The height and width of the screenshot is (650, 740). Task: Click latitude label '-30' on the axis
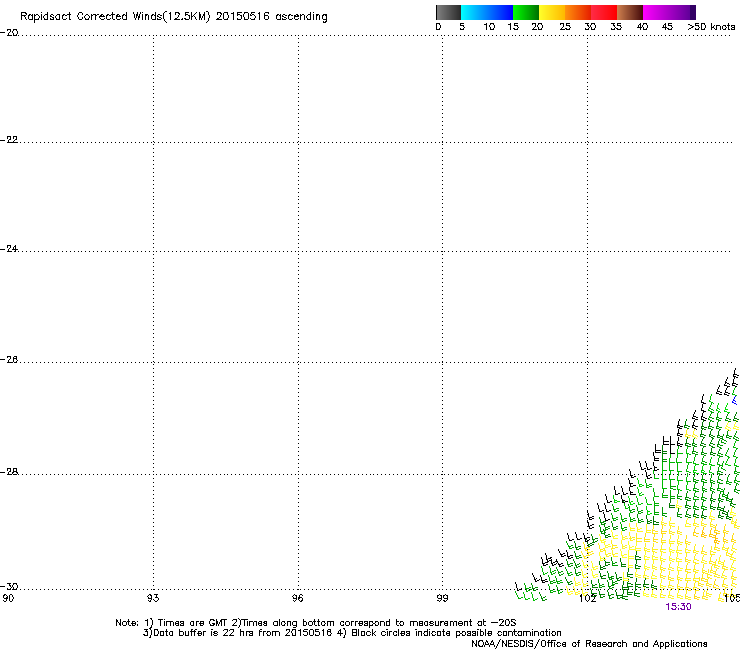9,587
